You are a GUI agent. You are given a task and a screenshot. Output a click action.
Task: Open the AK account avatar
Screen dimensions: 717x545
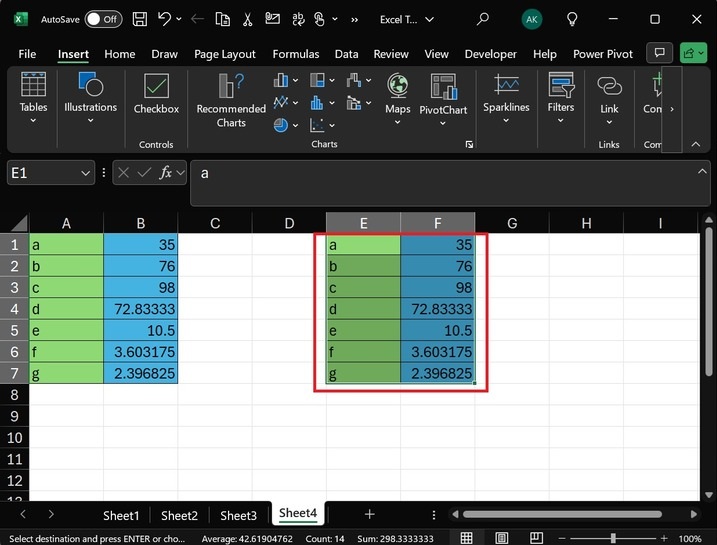coord(531,19)
